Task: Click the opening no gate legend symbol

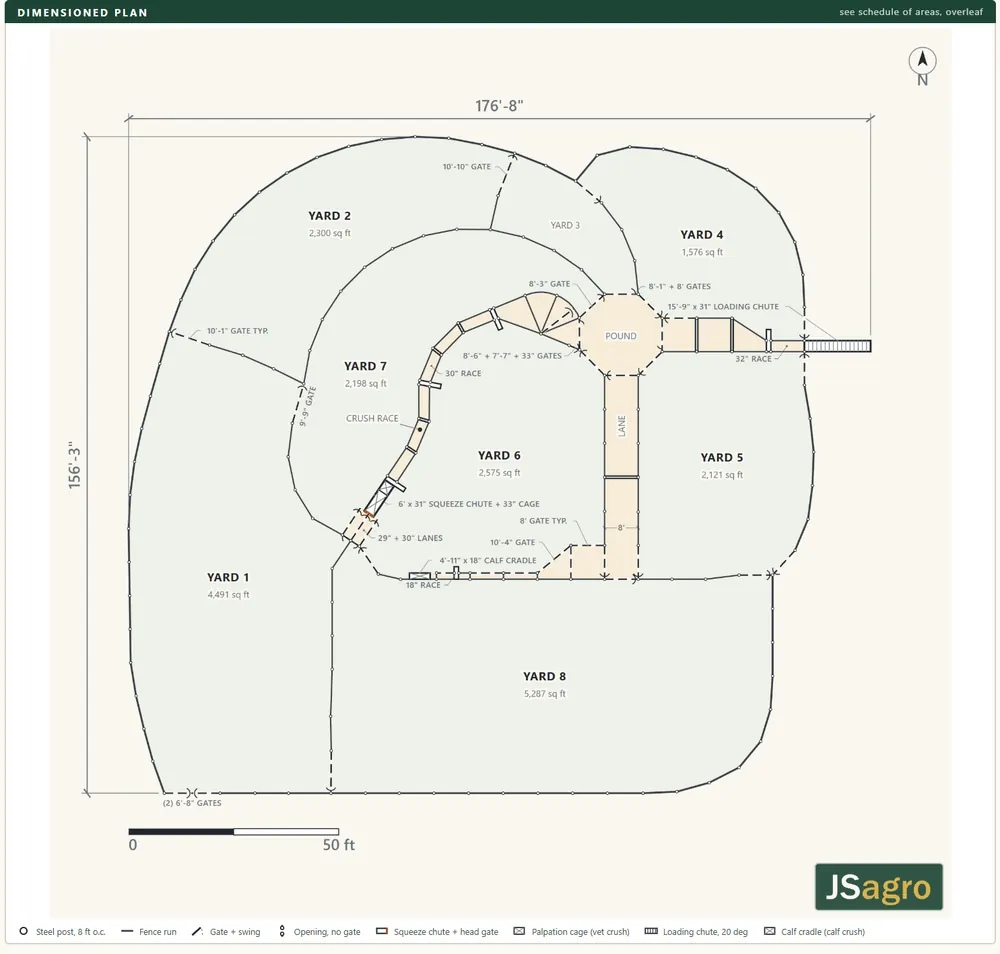Action: point(282,931)
